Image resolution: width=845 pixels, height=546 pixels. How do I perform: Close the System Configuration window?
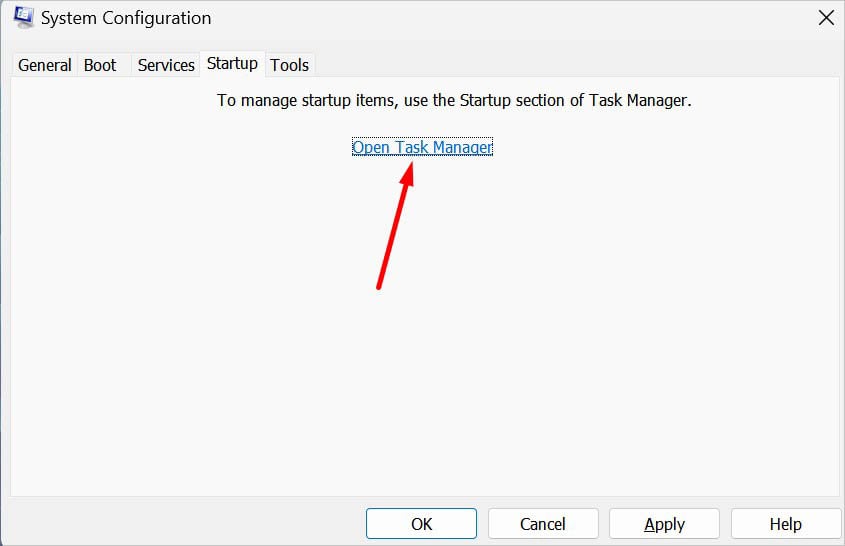(826, 18)
